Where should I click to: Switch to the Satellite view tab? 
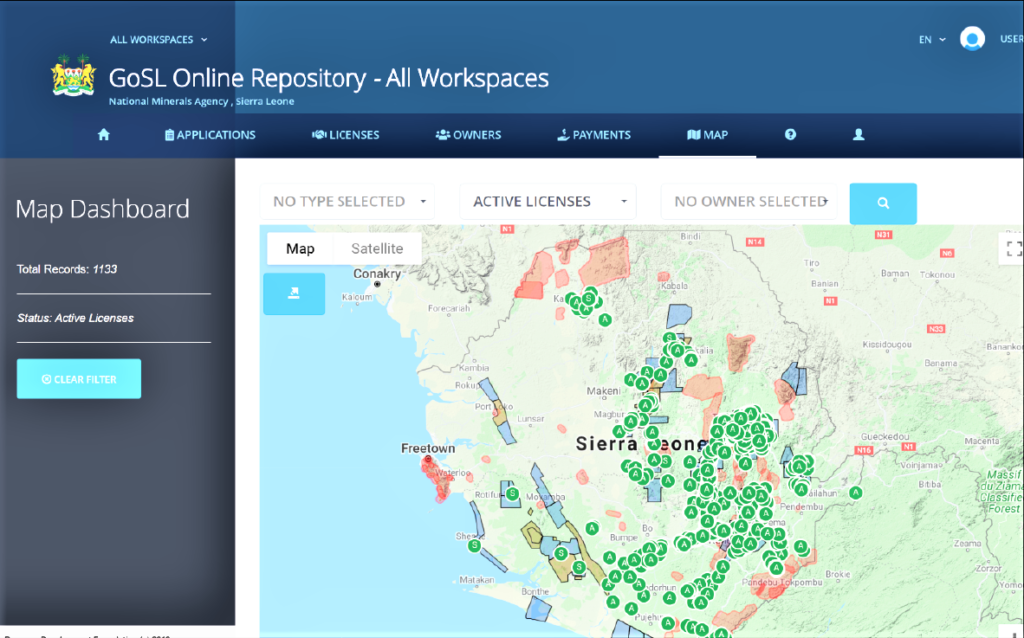tap(377, 249)
